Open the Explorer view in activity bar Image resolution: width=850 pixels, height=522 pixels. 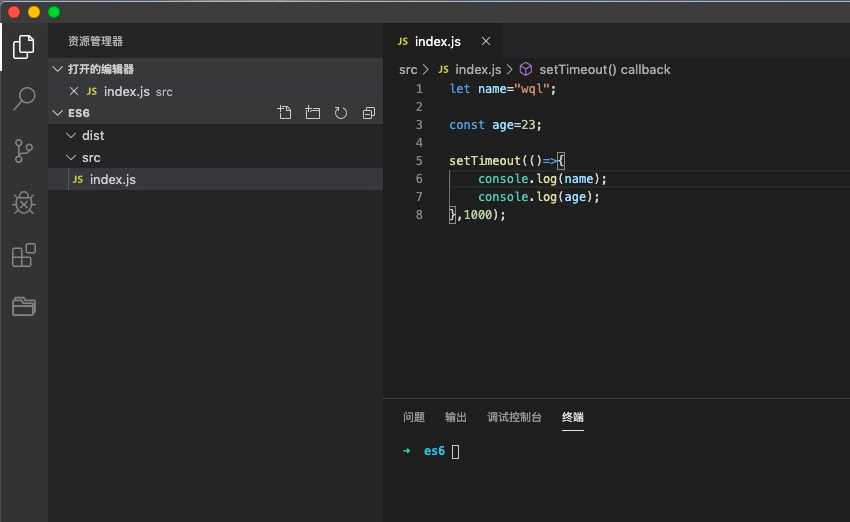(23, 47)
